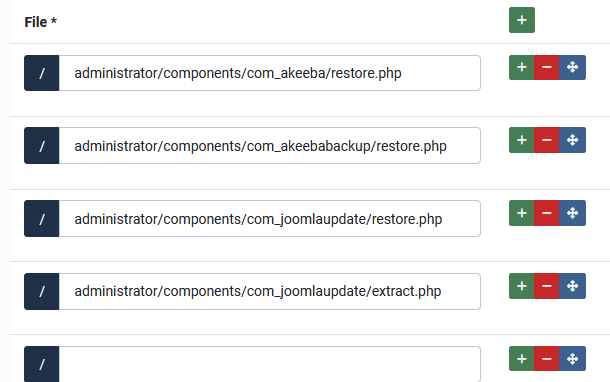
Task: Focus the com_akeebabackup/restore.php path field
Action: click(270, 145)
